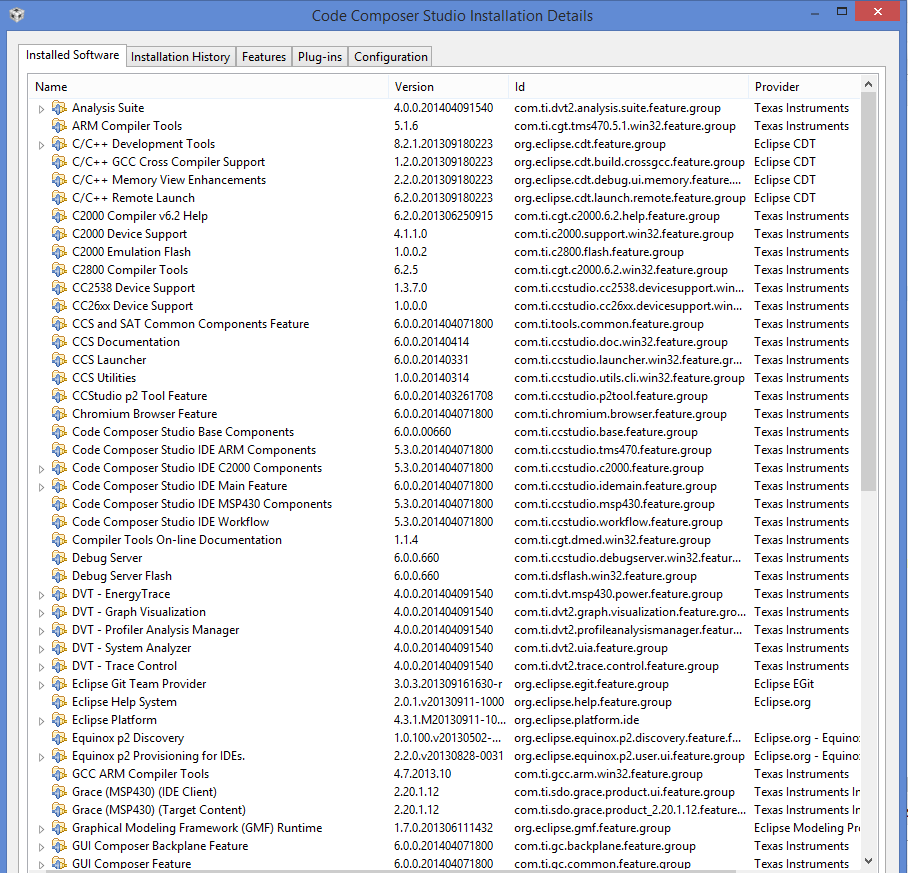
Task: Click the DVT - System Analyzer icon
Action: [59, 648]
